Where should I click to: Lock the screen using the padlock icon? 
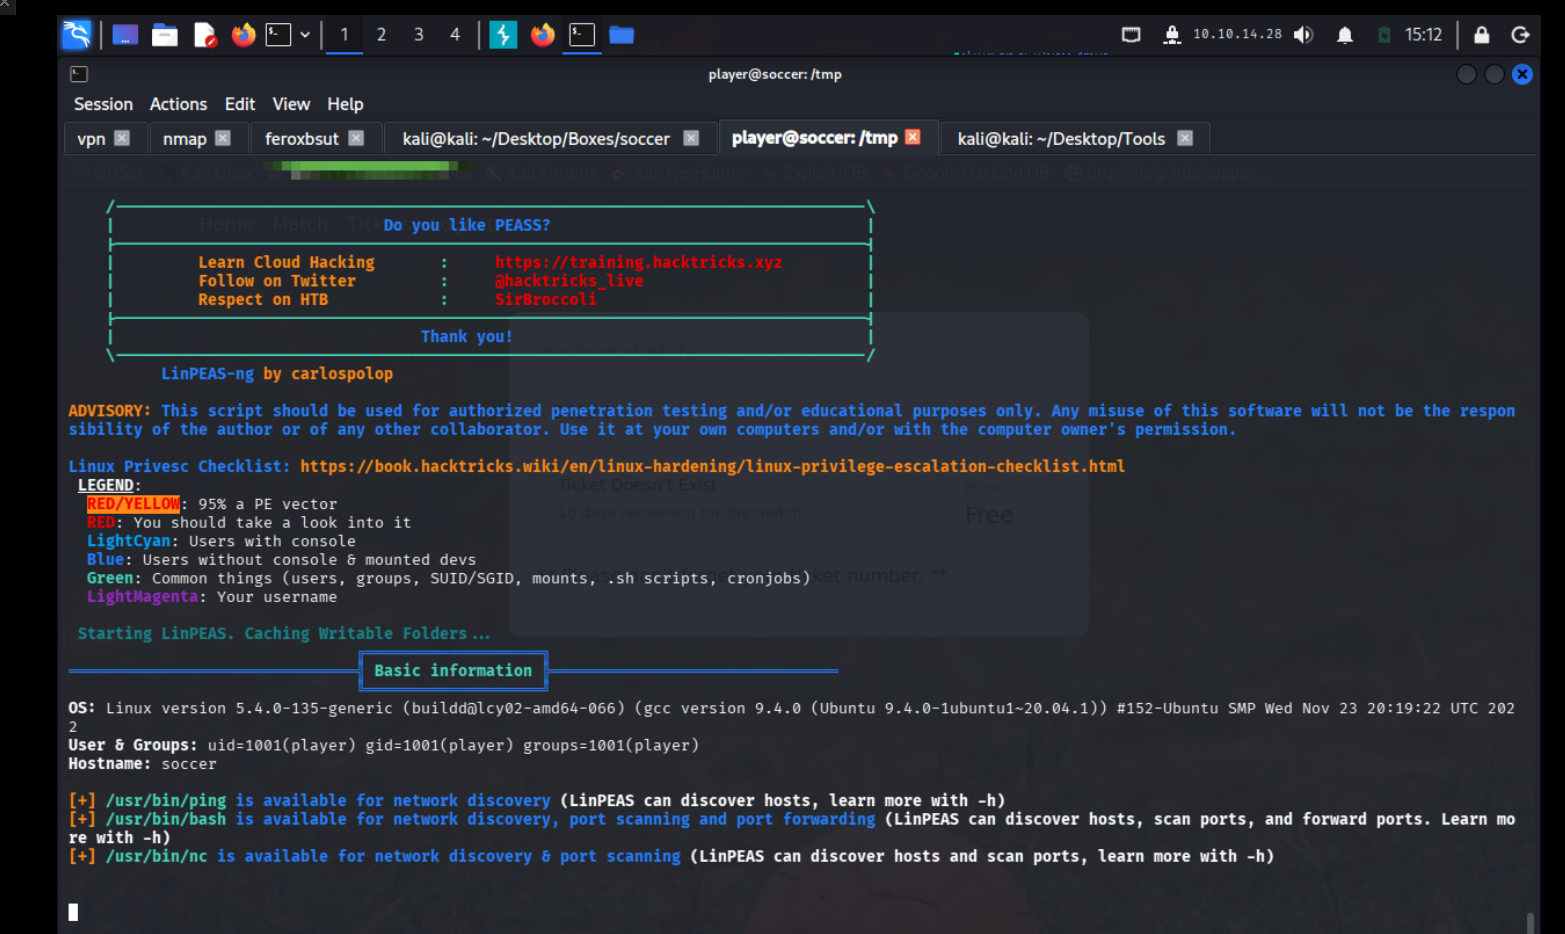(1481, 35)
